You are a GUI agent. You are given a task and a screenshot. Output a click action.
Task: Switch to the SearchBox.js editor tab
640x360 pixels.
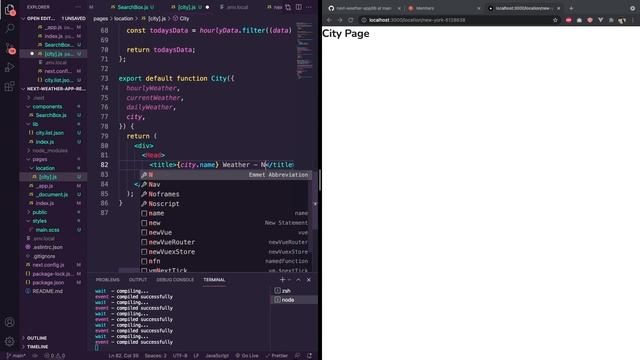133,7
